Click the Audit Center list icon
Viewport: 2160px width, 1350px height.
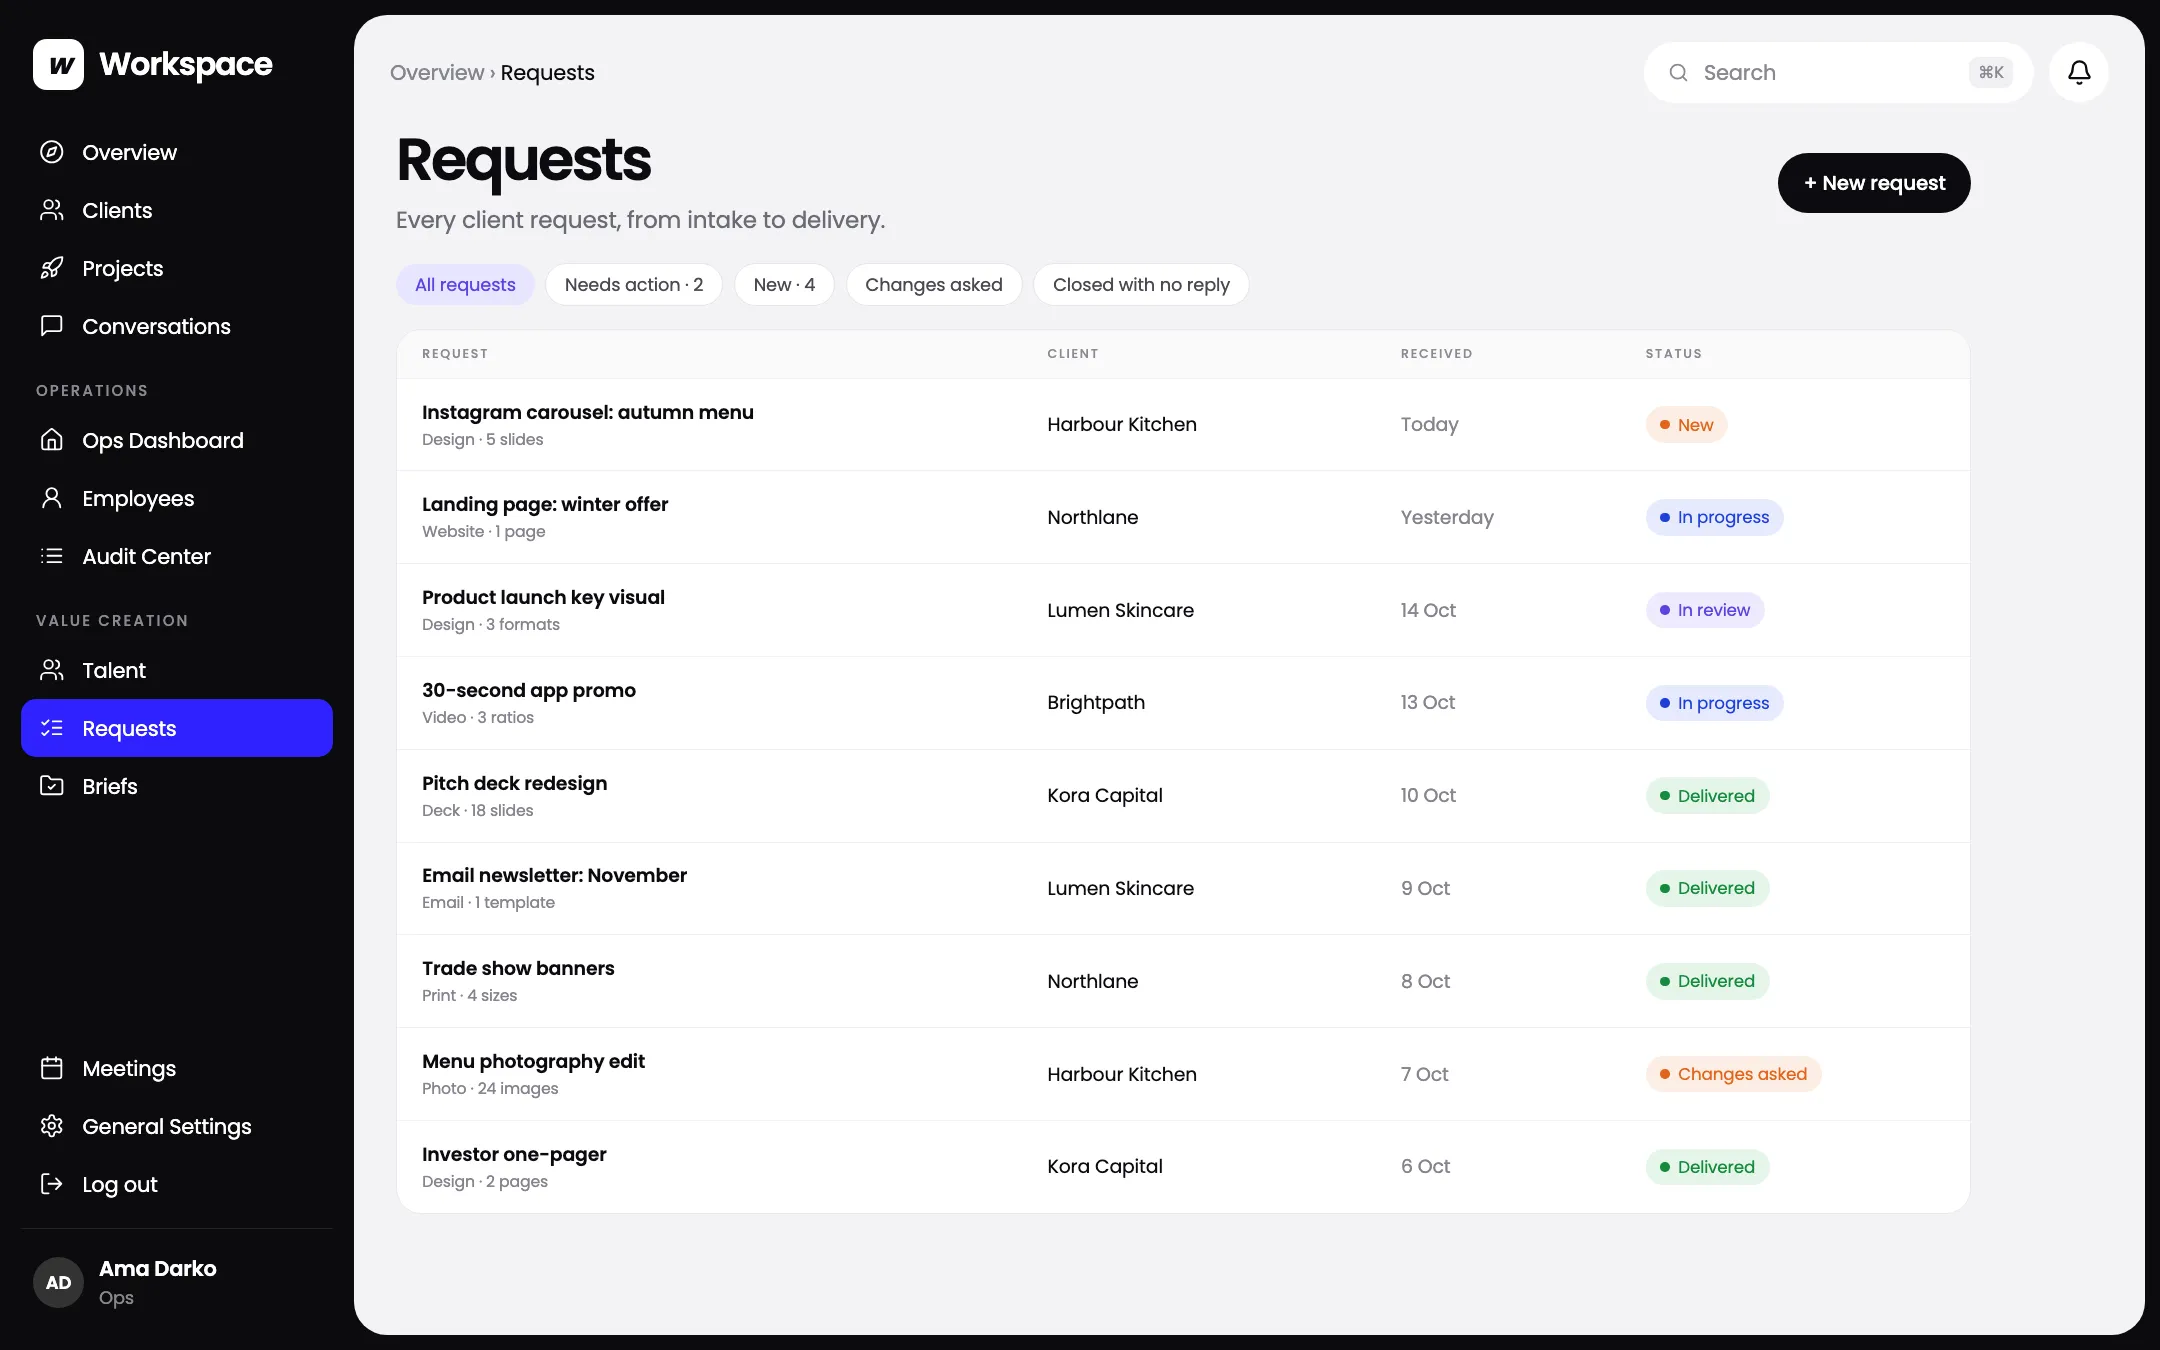[52, 556]
